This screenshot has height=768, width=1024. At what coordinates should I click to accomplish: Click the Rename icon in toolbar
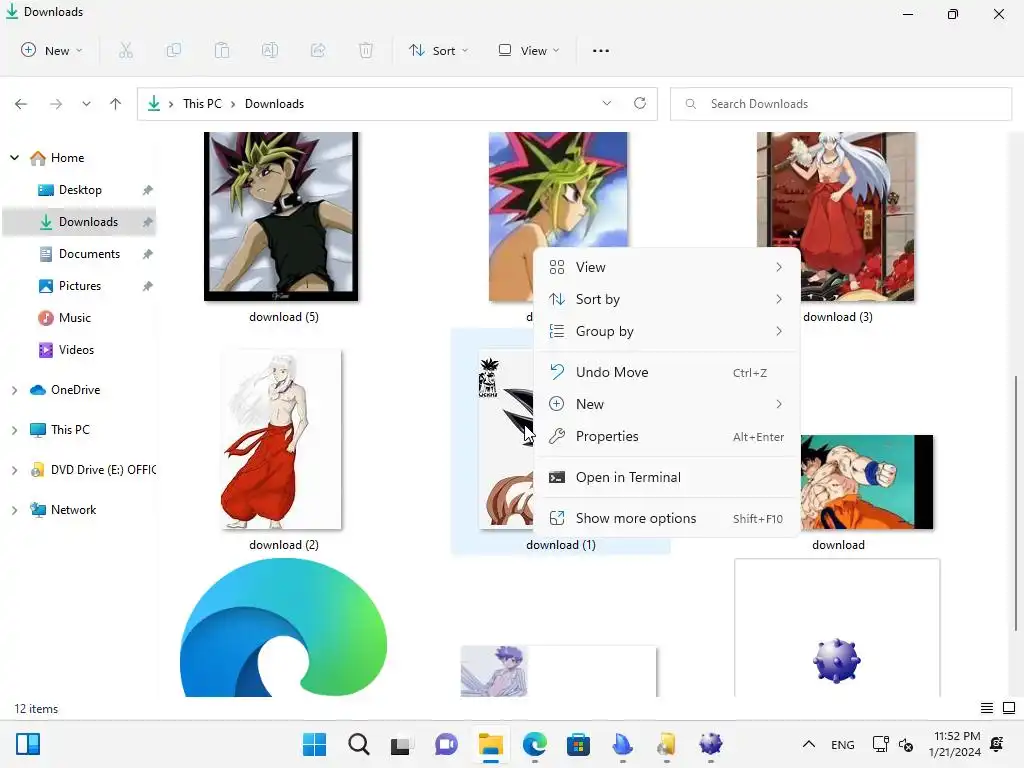click(270, 50)
